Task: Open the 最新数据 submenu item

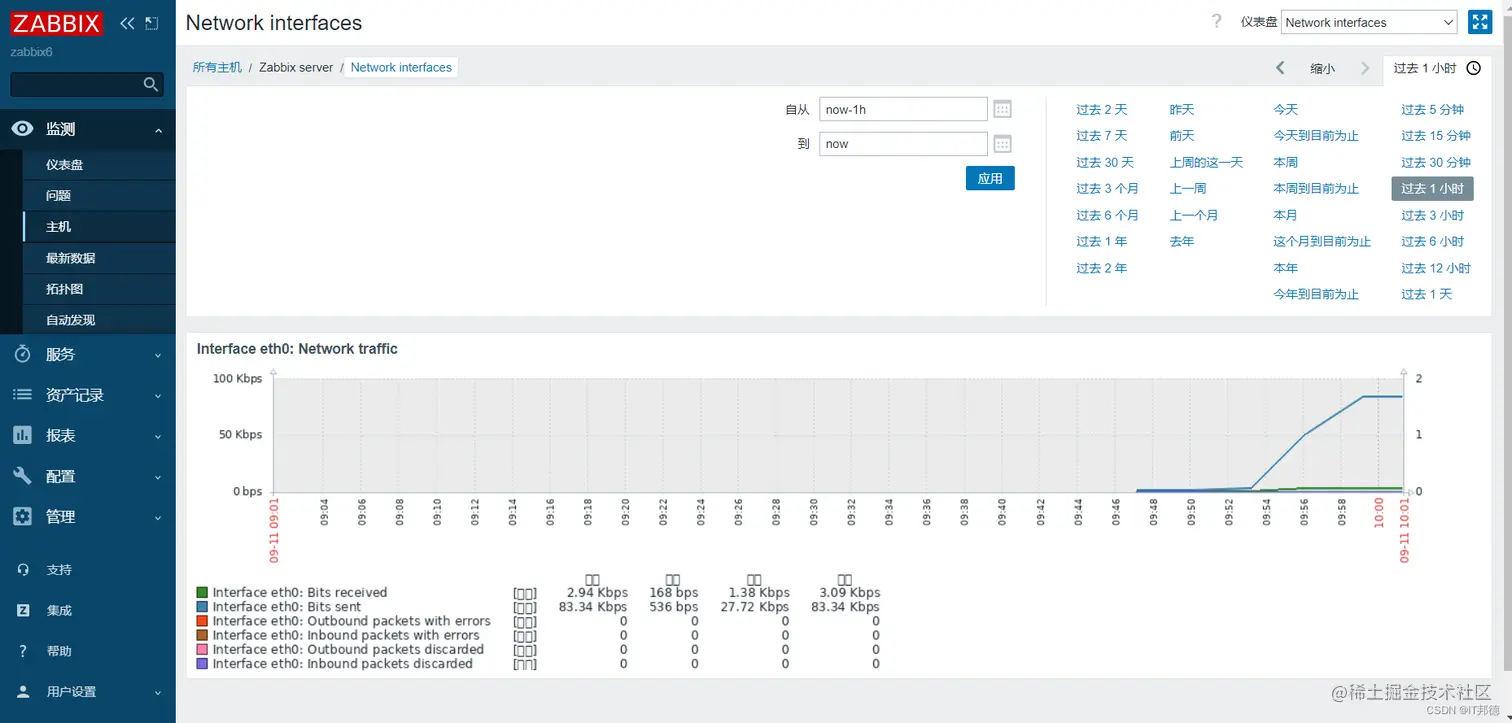Action: coord(99,258)
